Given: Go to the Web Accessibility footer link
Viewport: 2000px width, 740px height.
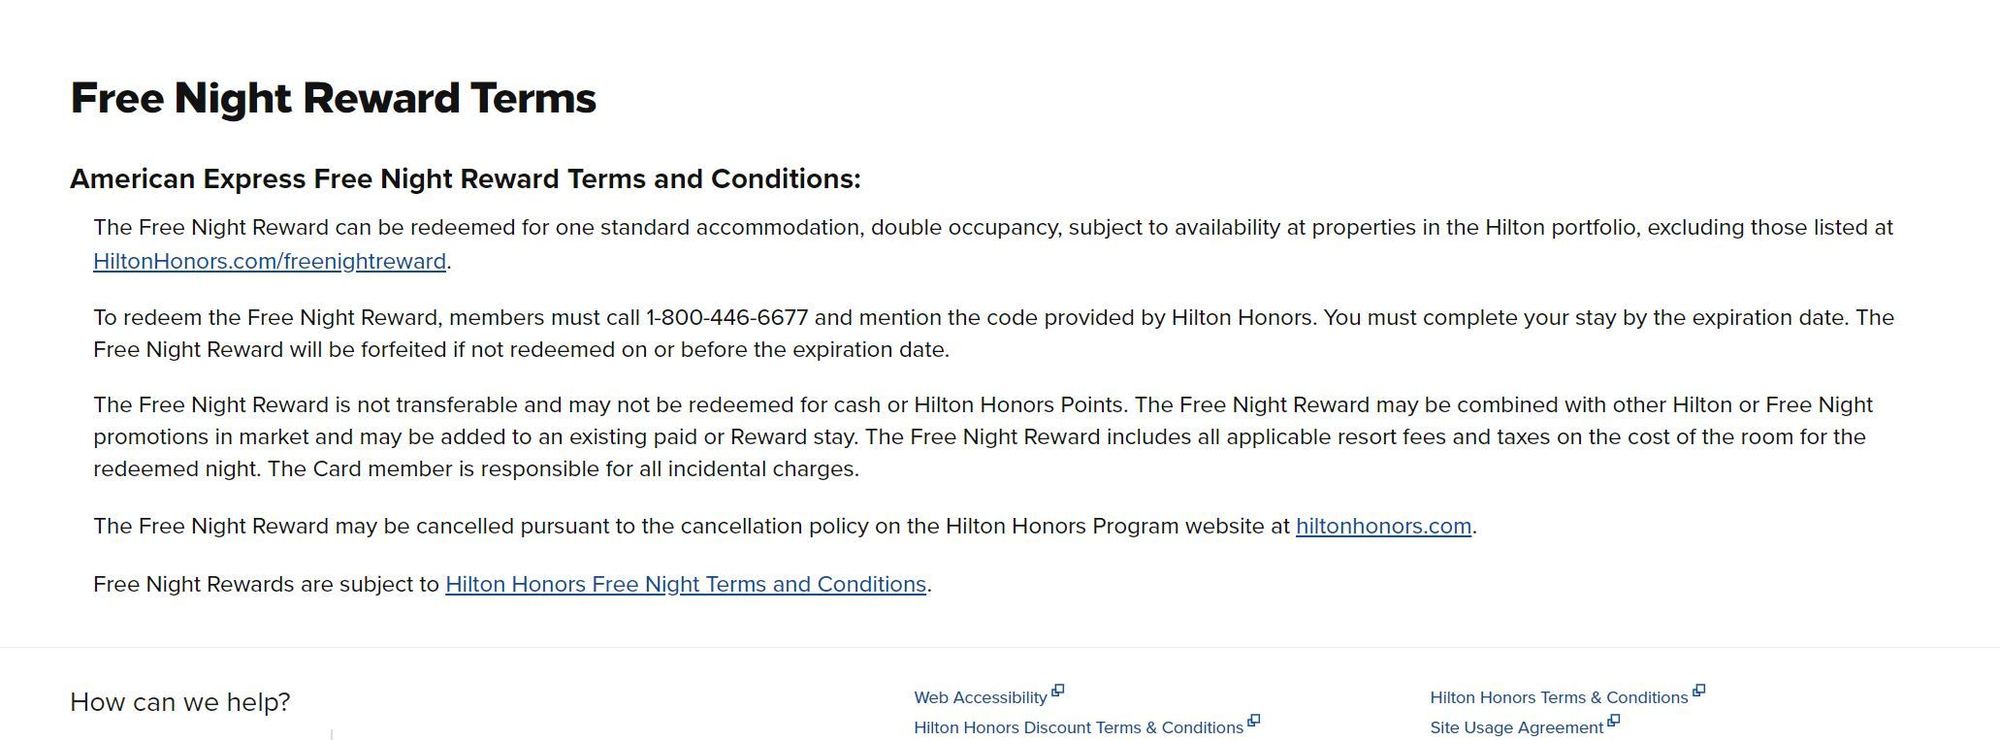Looking at the screenshot, I should point(980,698).
